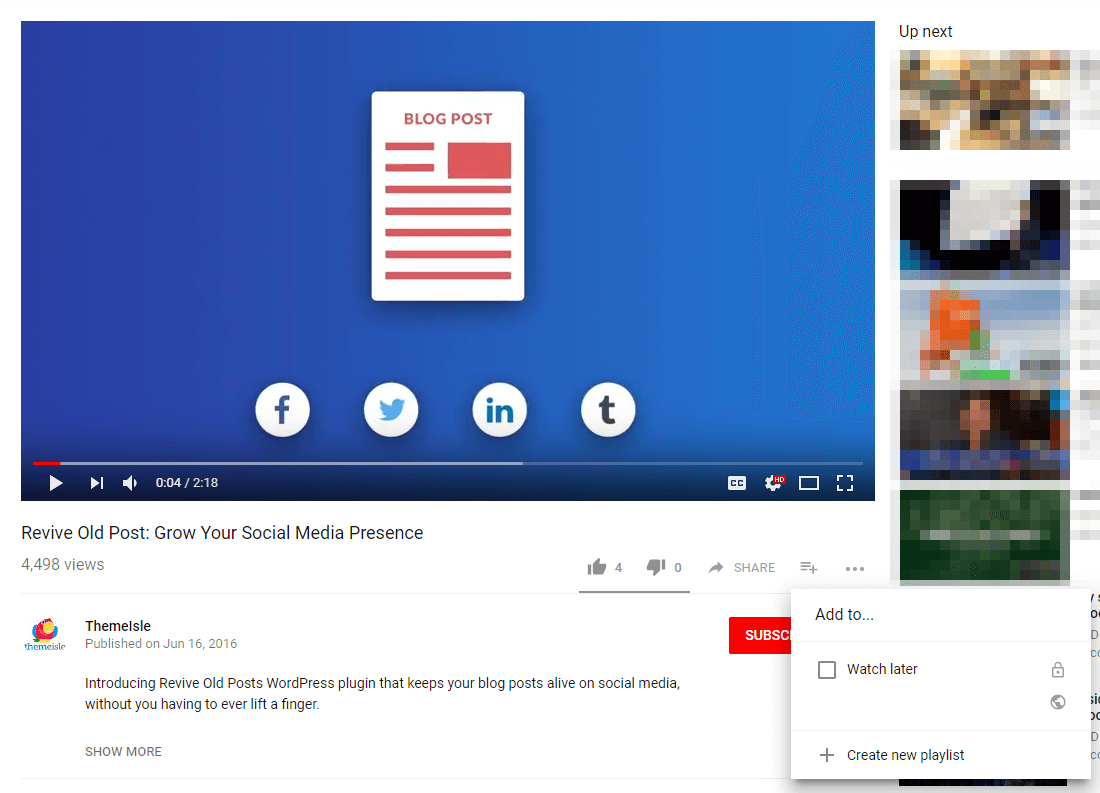Play the video
The width and height of the screenshot is (1100, 793).
pos(55,483)
